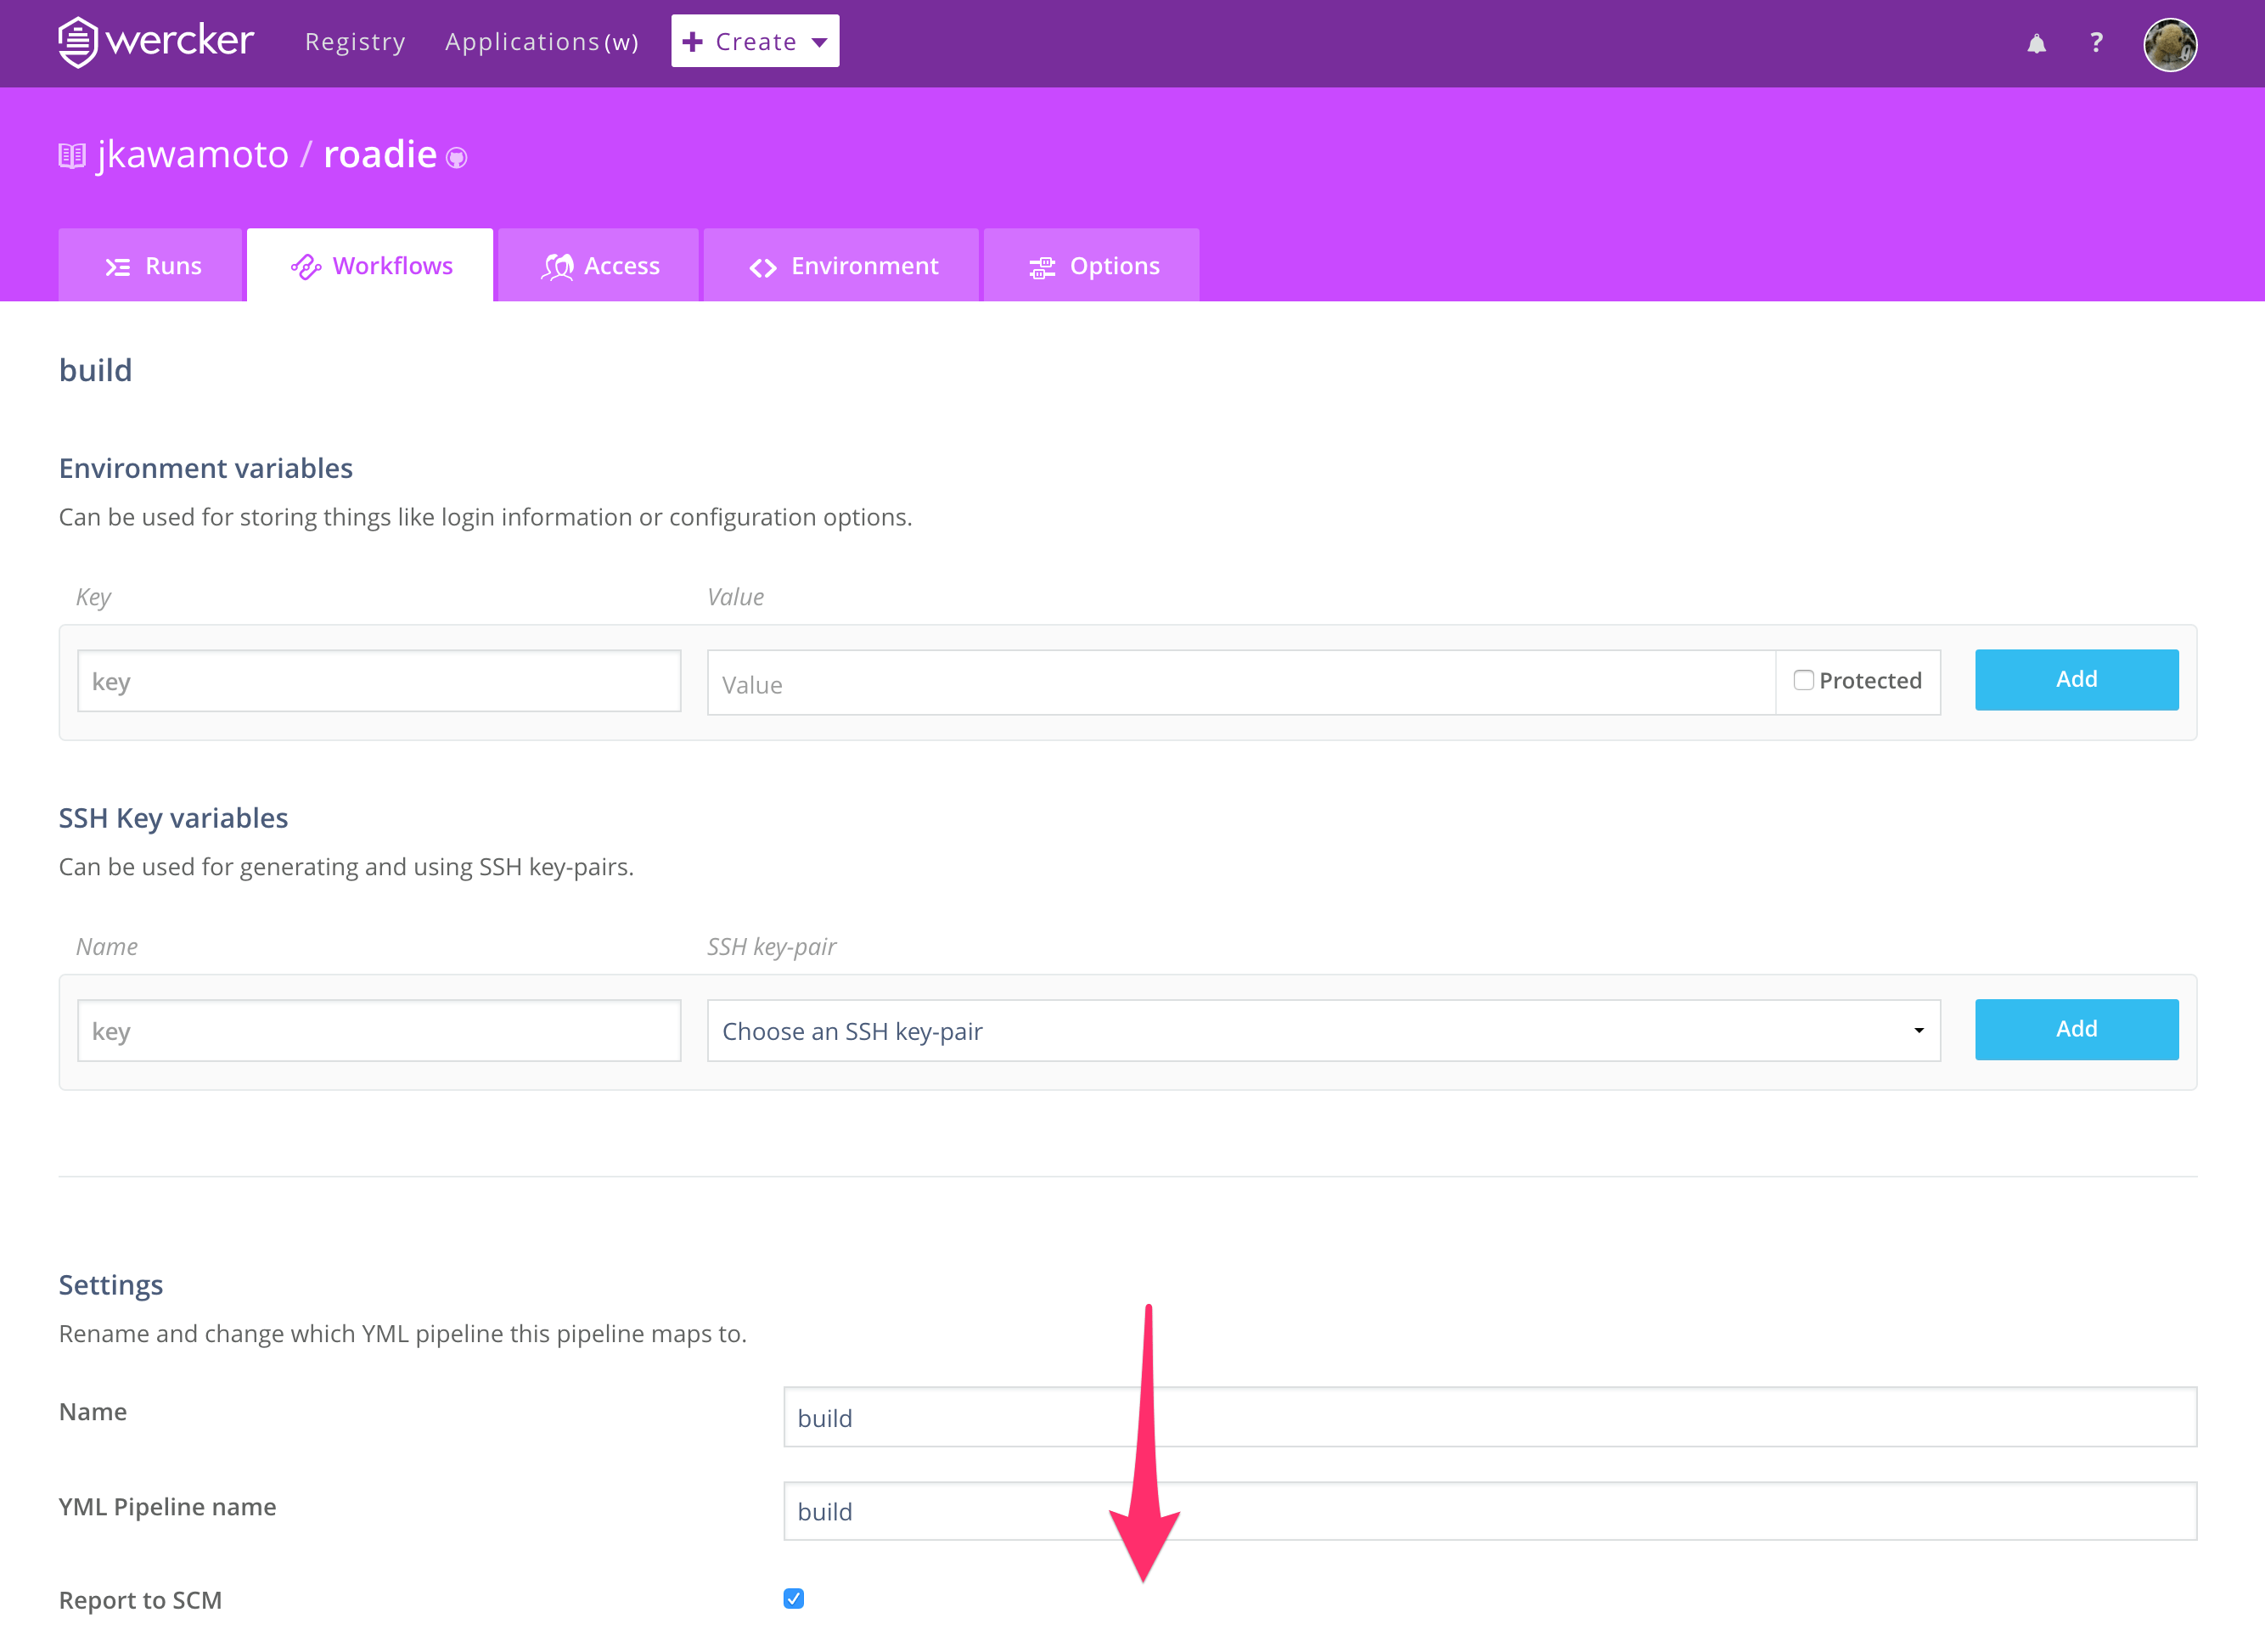This screenshot has width=2265, height=1652.
Task: Click the jkawamoto owner link
Action: [x=193, y=155]
